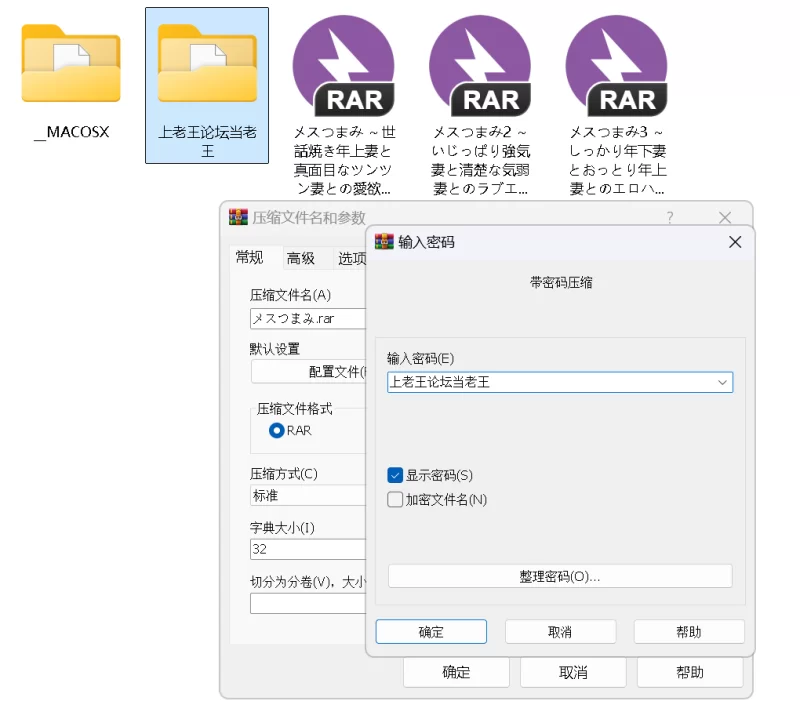Click the ? help button of 压缩文件名和参数

670,218
